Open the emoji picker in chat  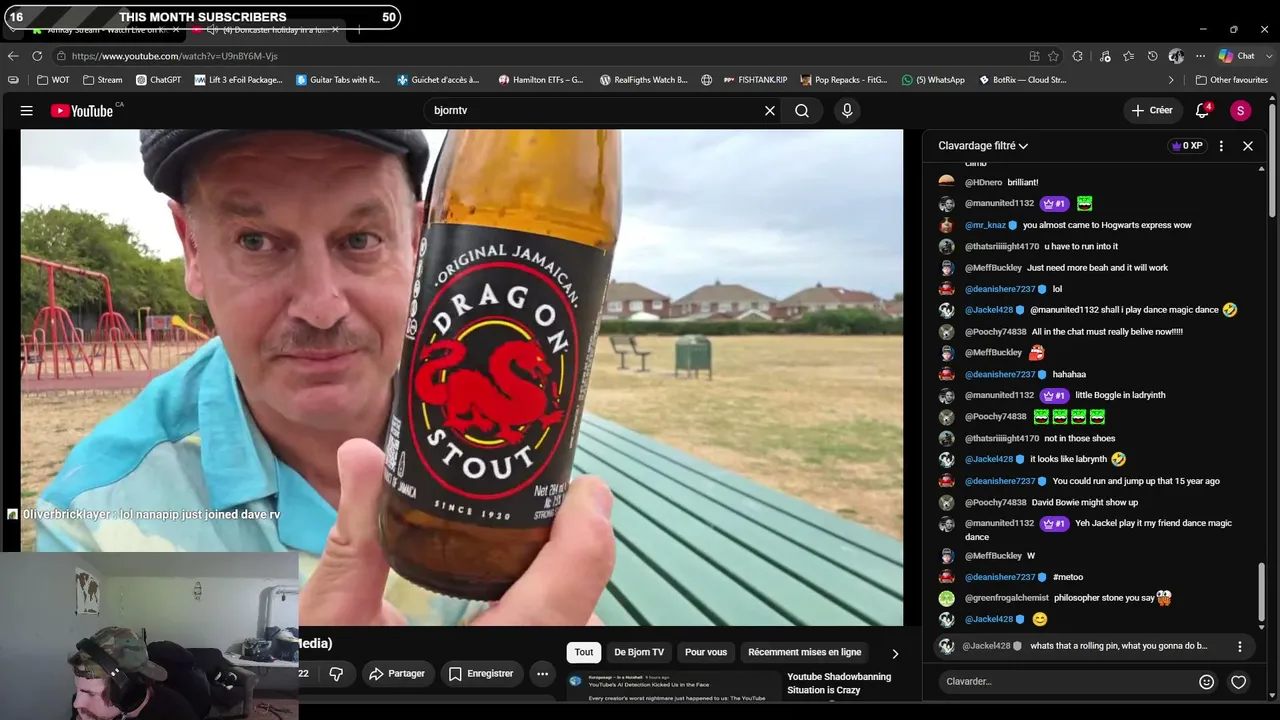pos(1207,682)
